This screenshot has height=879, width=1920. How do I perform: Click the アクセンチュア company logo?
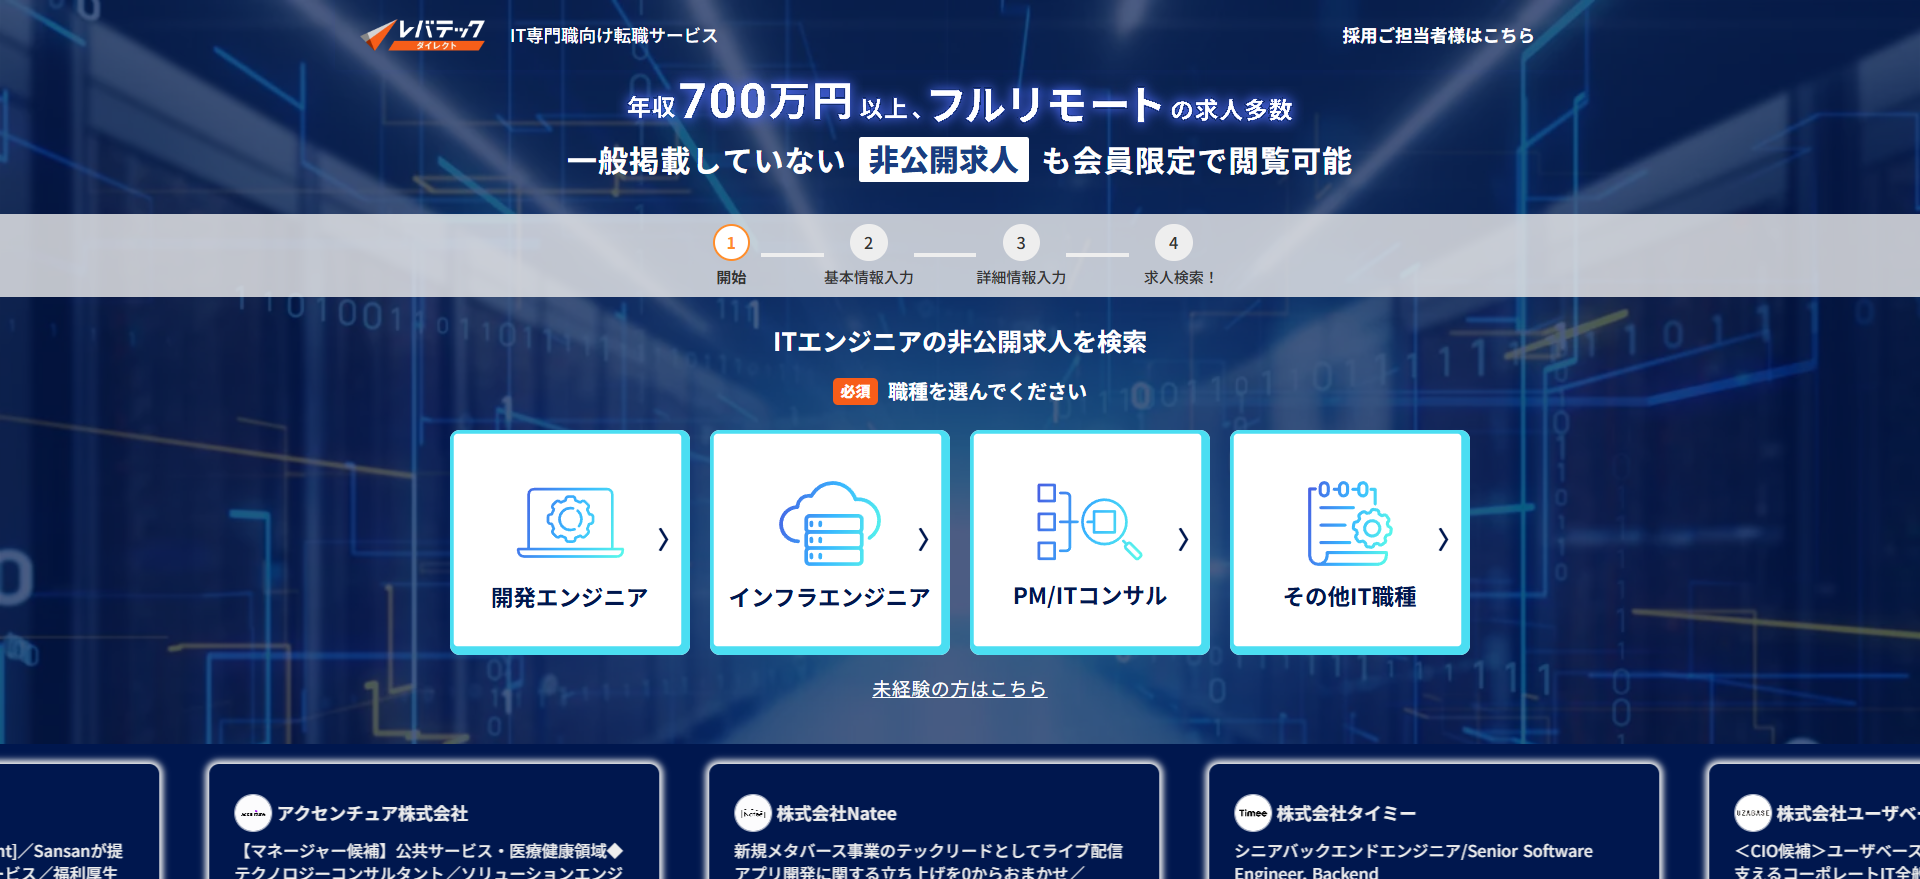[x=253, y=813]
